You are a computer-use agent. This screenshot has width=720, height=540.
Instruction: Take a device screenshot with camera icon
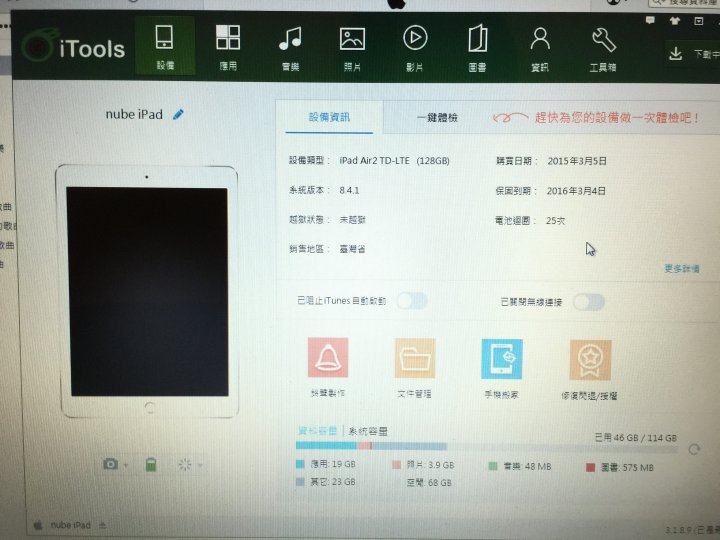[110, 464]
